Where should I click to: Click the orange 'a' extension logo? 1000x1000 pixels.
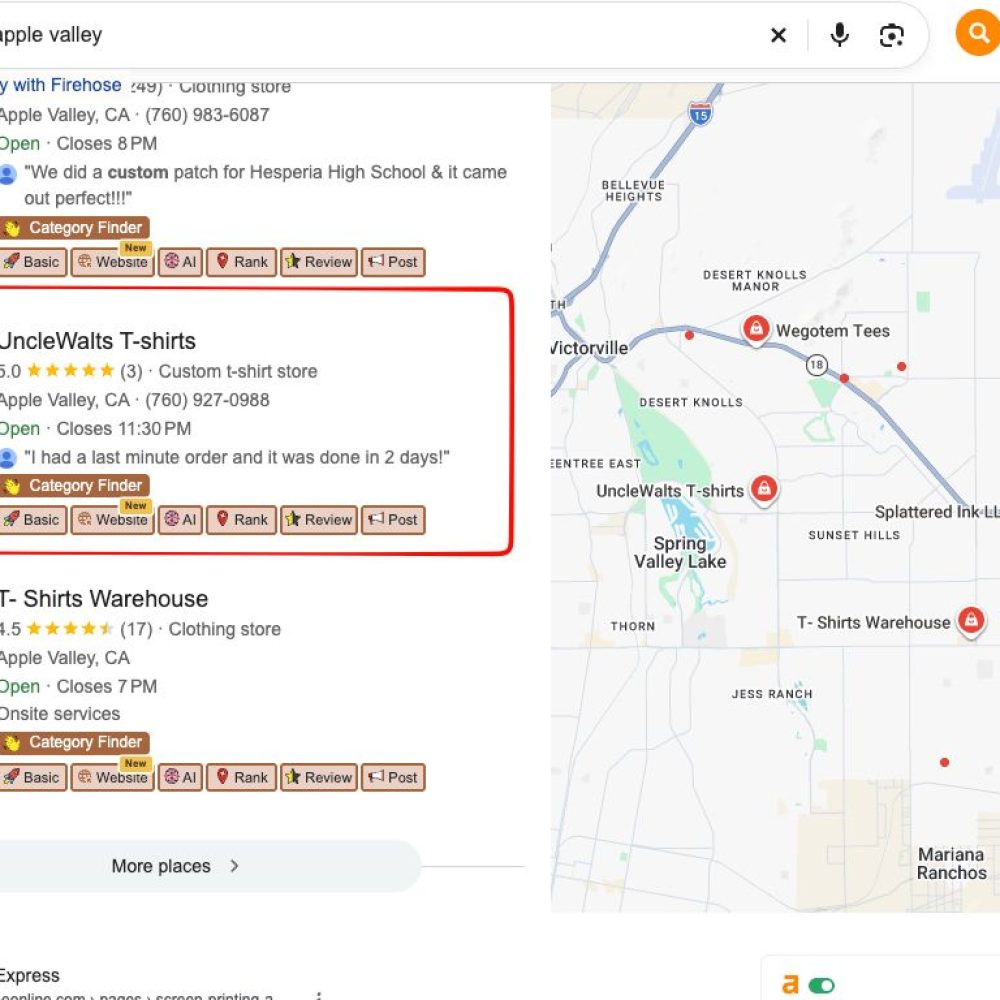(x=790, y=985)
